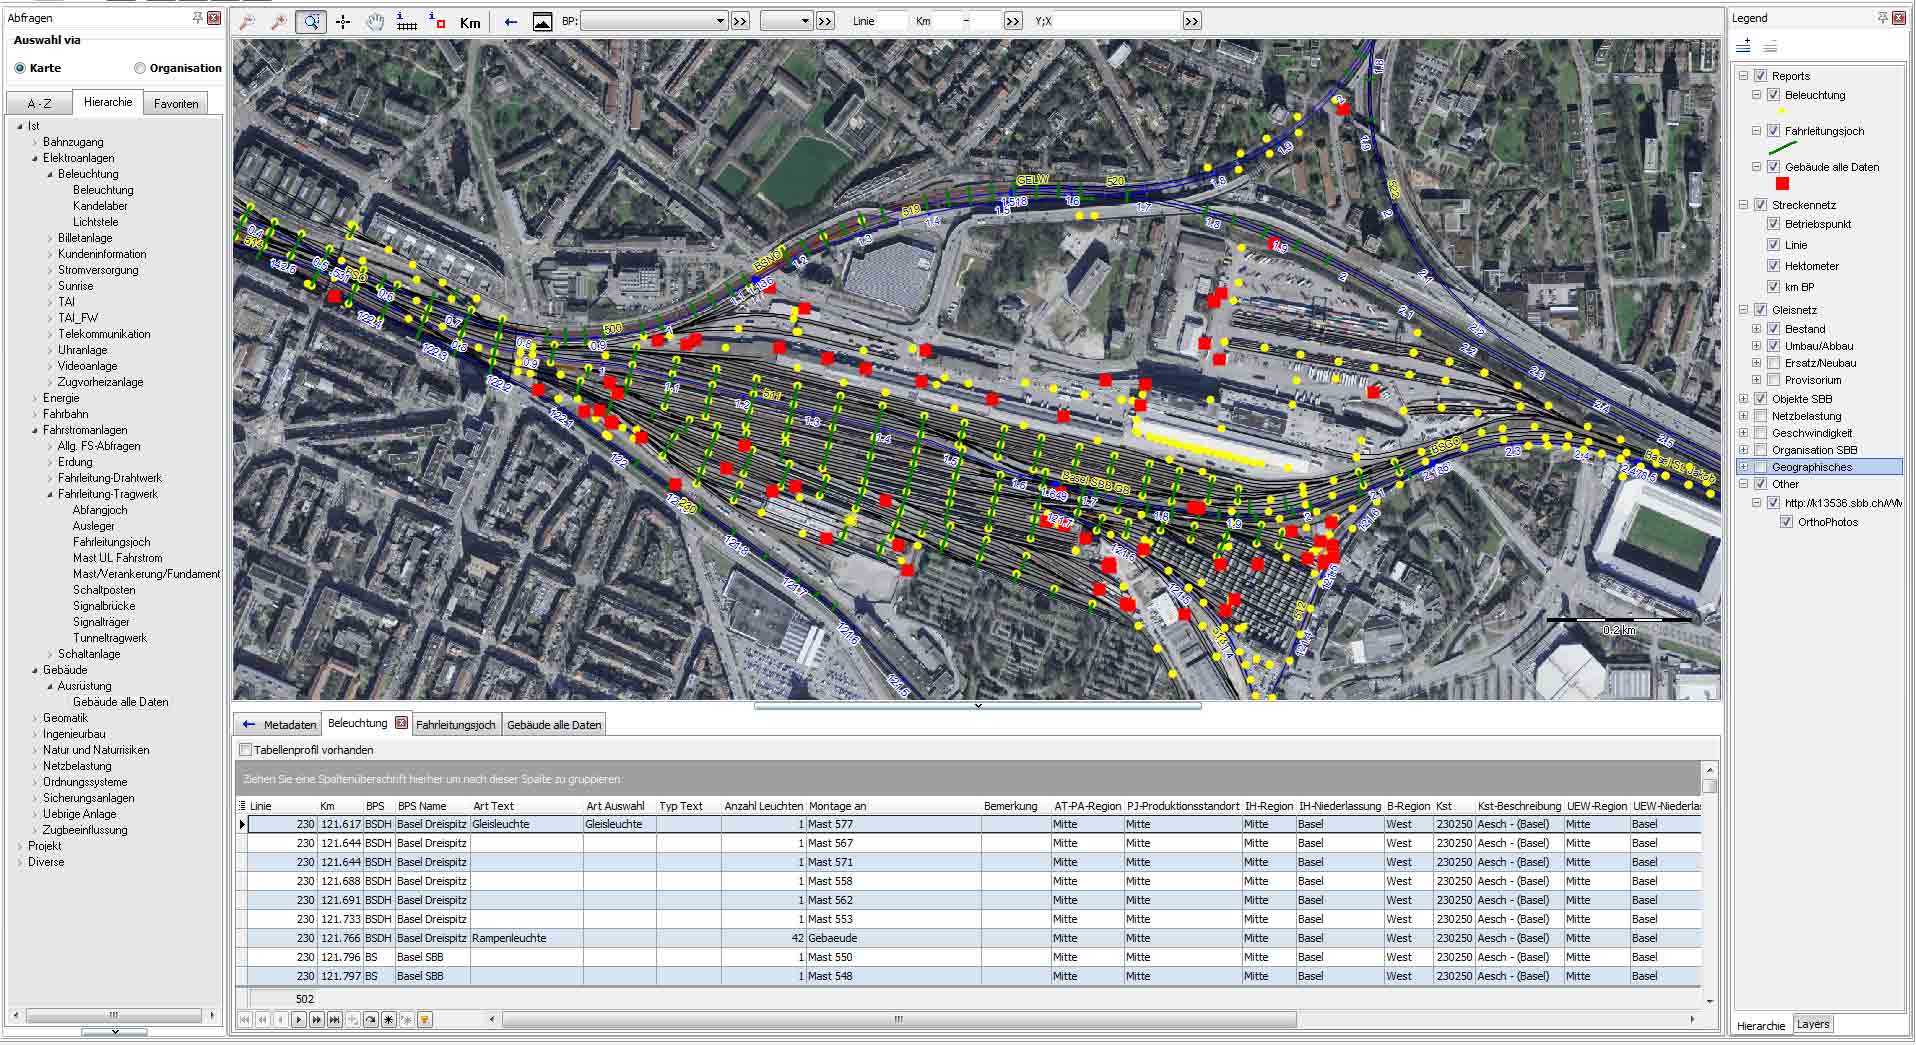Viewport: 1916px width, 1045px height.
Task: Toggle Tabellenprofil vorhanden checkbox
Action: [246, 750]
